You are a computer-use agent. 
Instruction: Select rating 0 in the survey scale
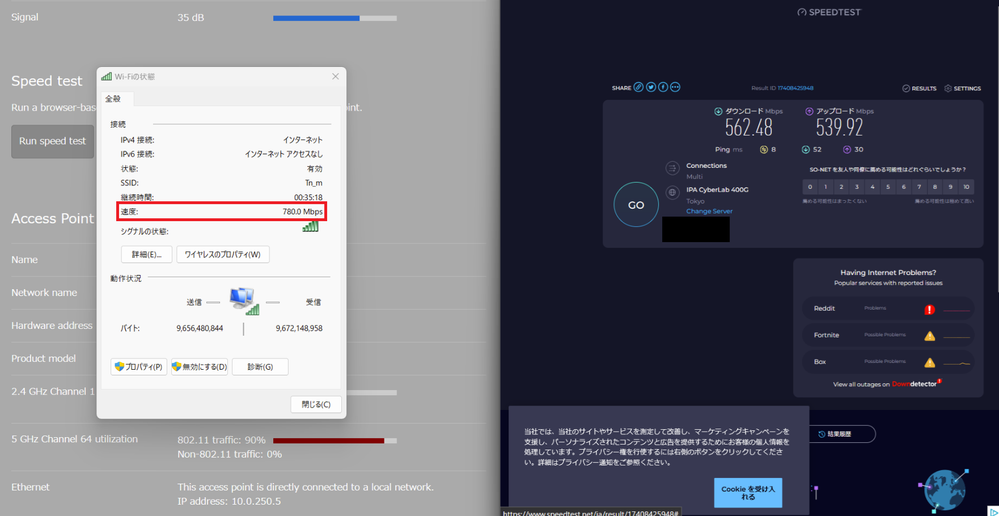pyautogui.click(x=810, y=187)
